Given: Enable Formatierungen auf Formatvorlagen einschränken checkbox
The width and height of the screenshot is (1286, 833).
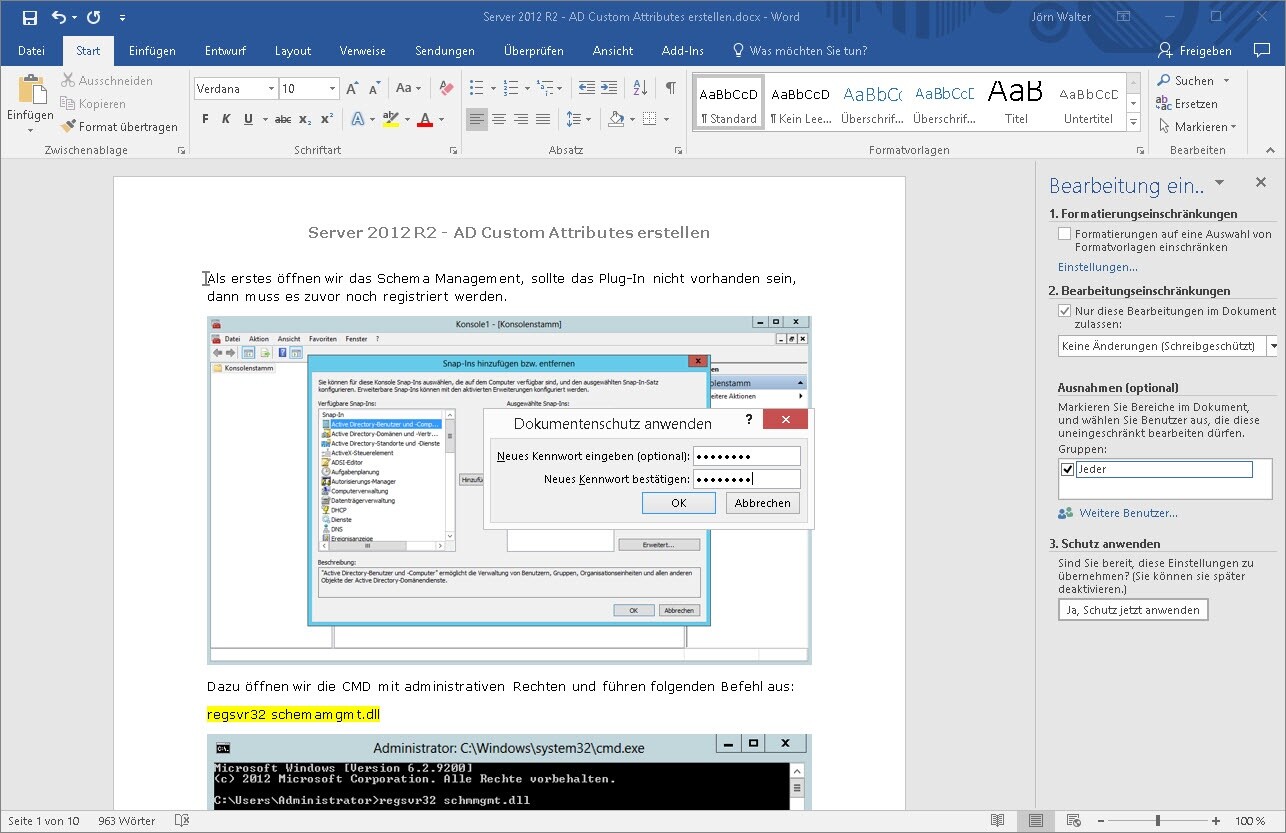Looking at the screenshot, I should [x=1065, y=234].
